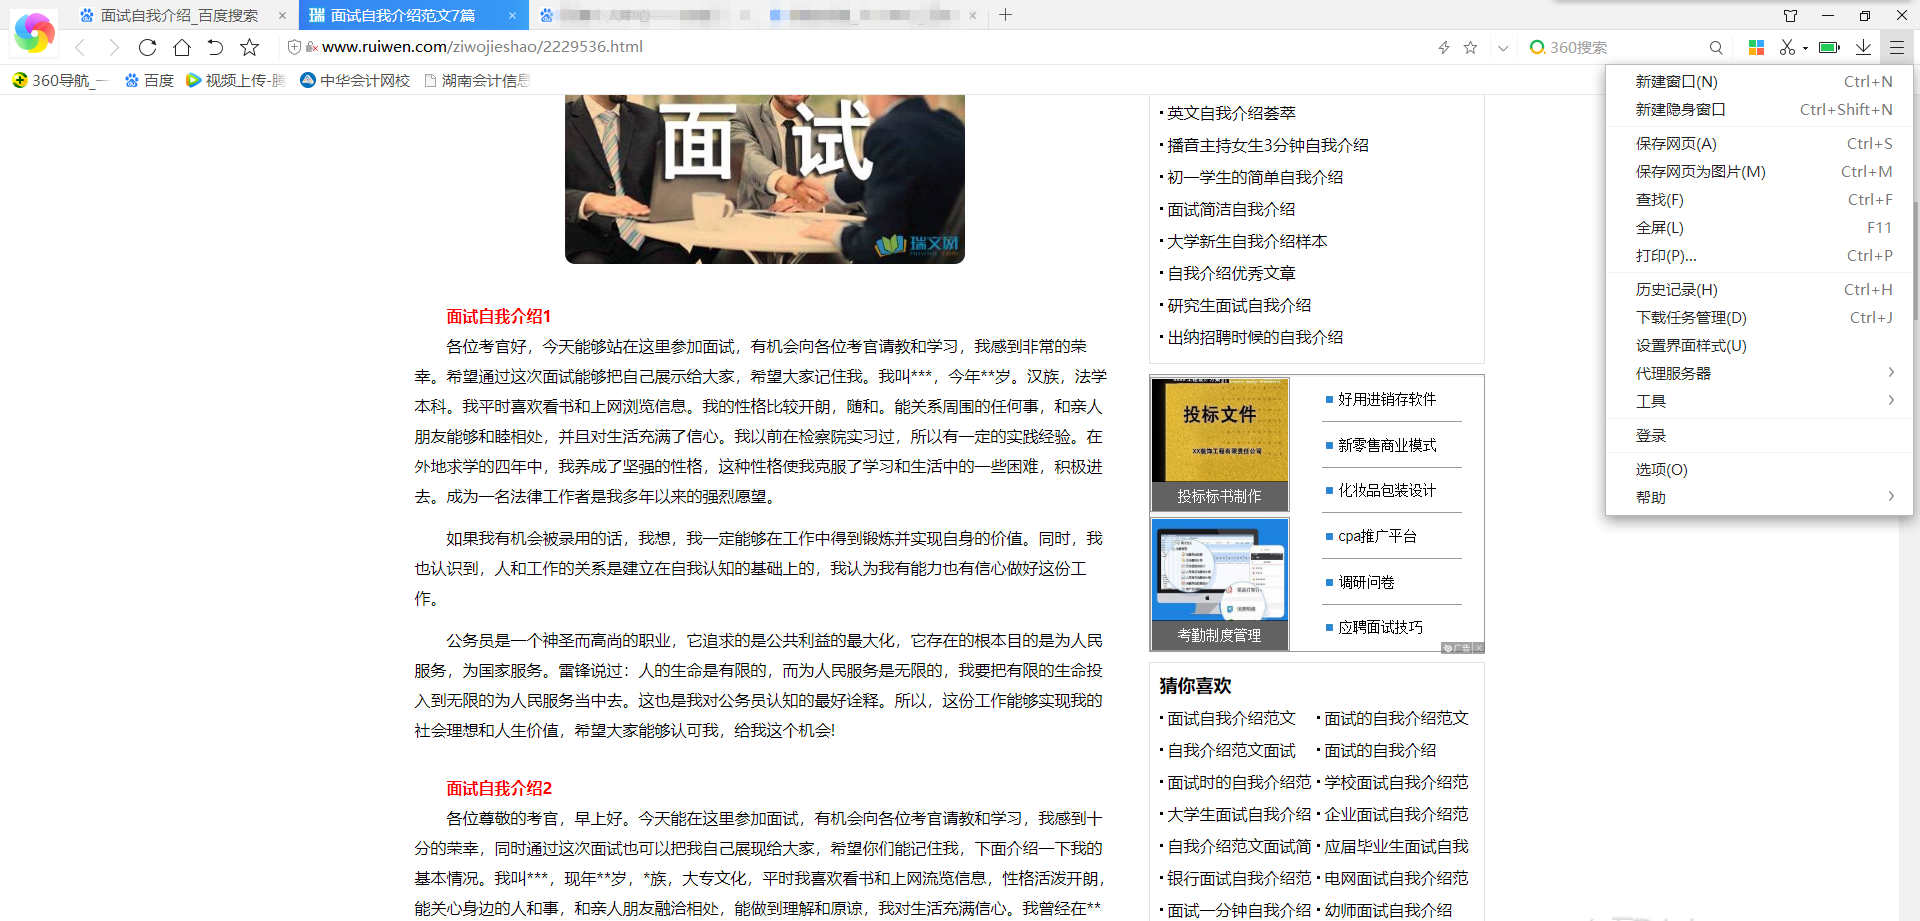Image resolution: width=1920 pixels, height=921 pixels.
Task: Choose 历史记录 in the browser menu
Action: [x=1676, y=289]
